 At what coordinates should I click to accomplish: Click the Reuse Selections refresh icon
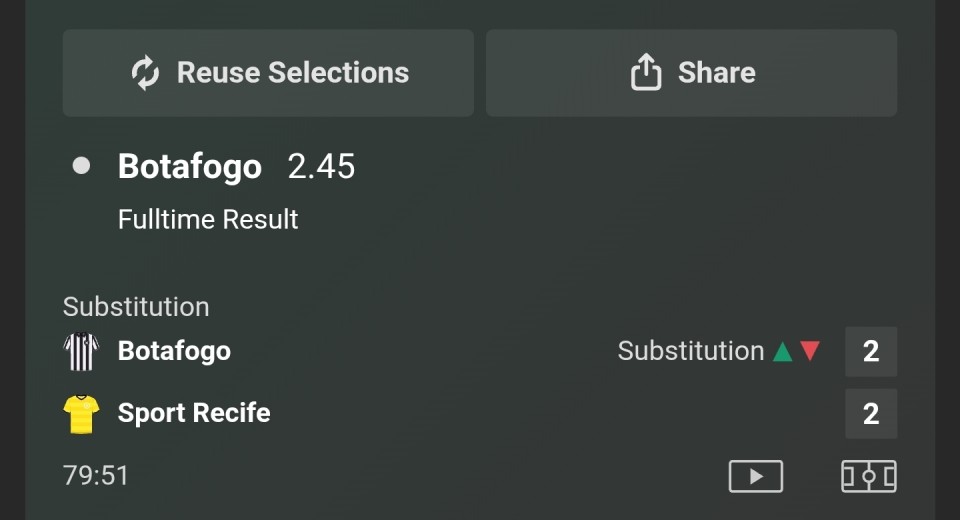coord(146,73)
